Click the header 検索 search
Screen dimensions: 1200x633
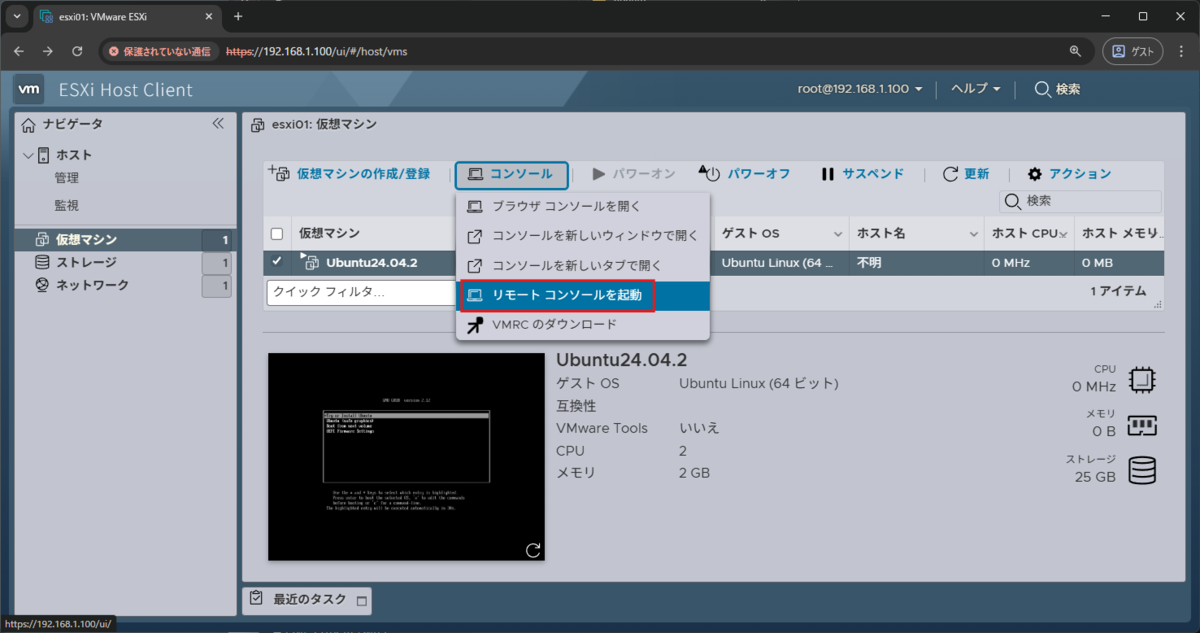(1057, 89)
